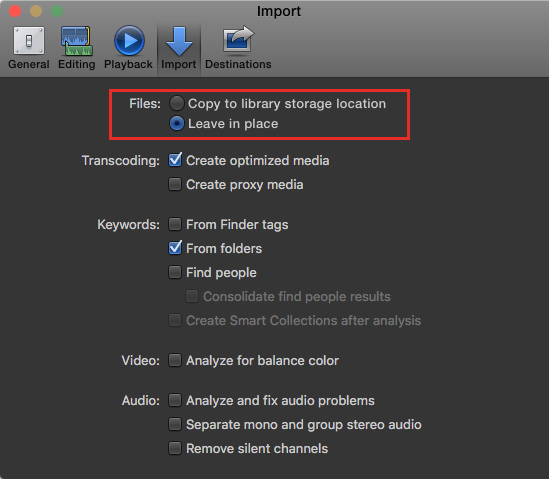549x479 pixels.
Task: Select the Import preferences icon
Action: pos(179,48)
